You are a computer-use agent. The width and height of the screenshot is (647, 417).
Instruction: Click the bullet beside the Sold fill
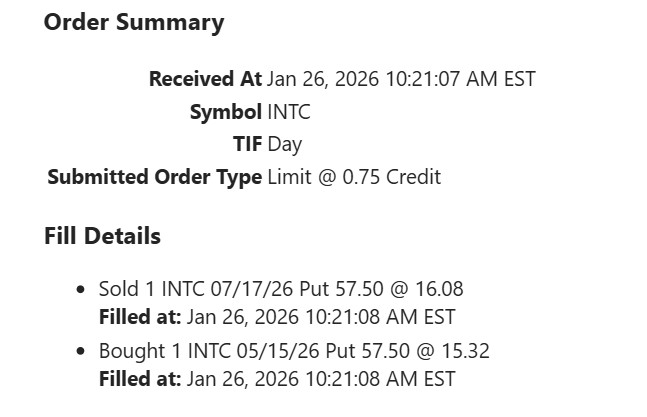click(x=81, y=290)
